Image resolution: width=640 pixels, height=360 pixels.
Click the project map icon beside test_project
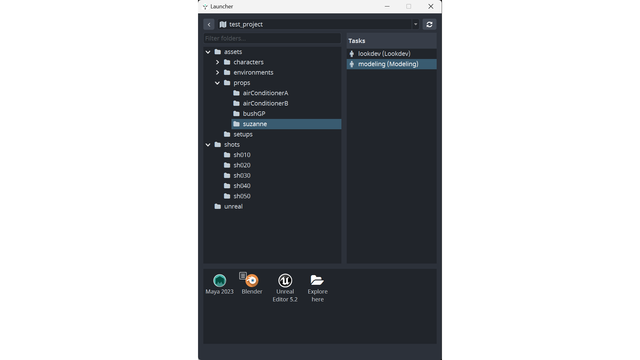223,24
